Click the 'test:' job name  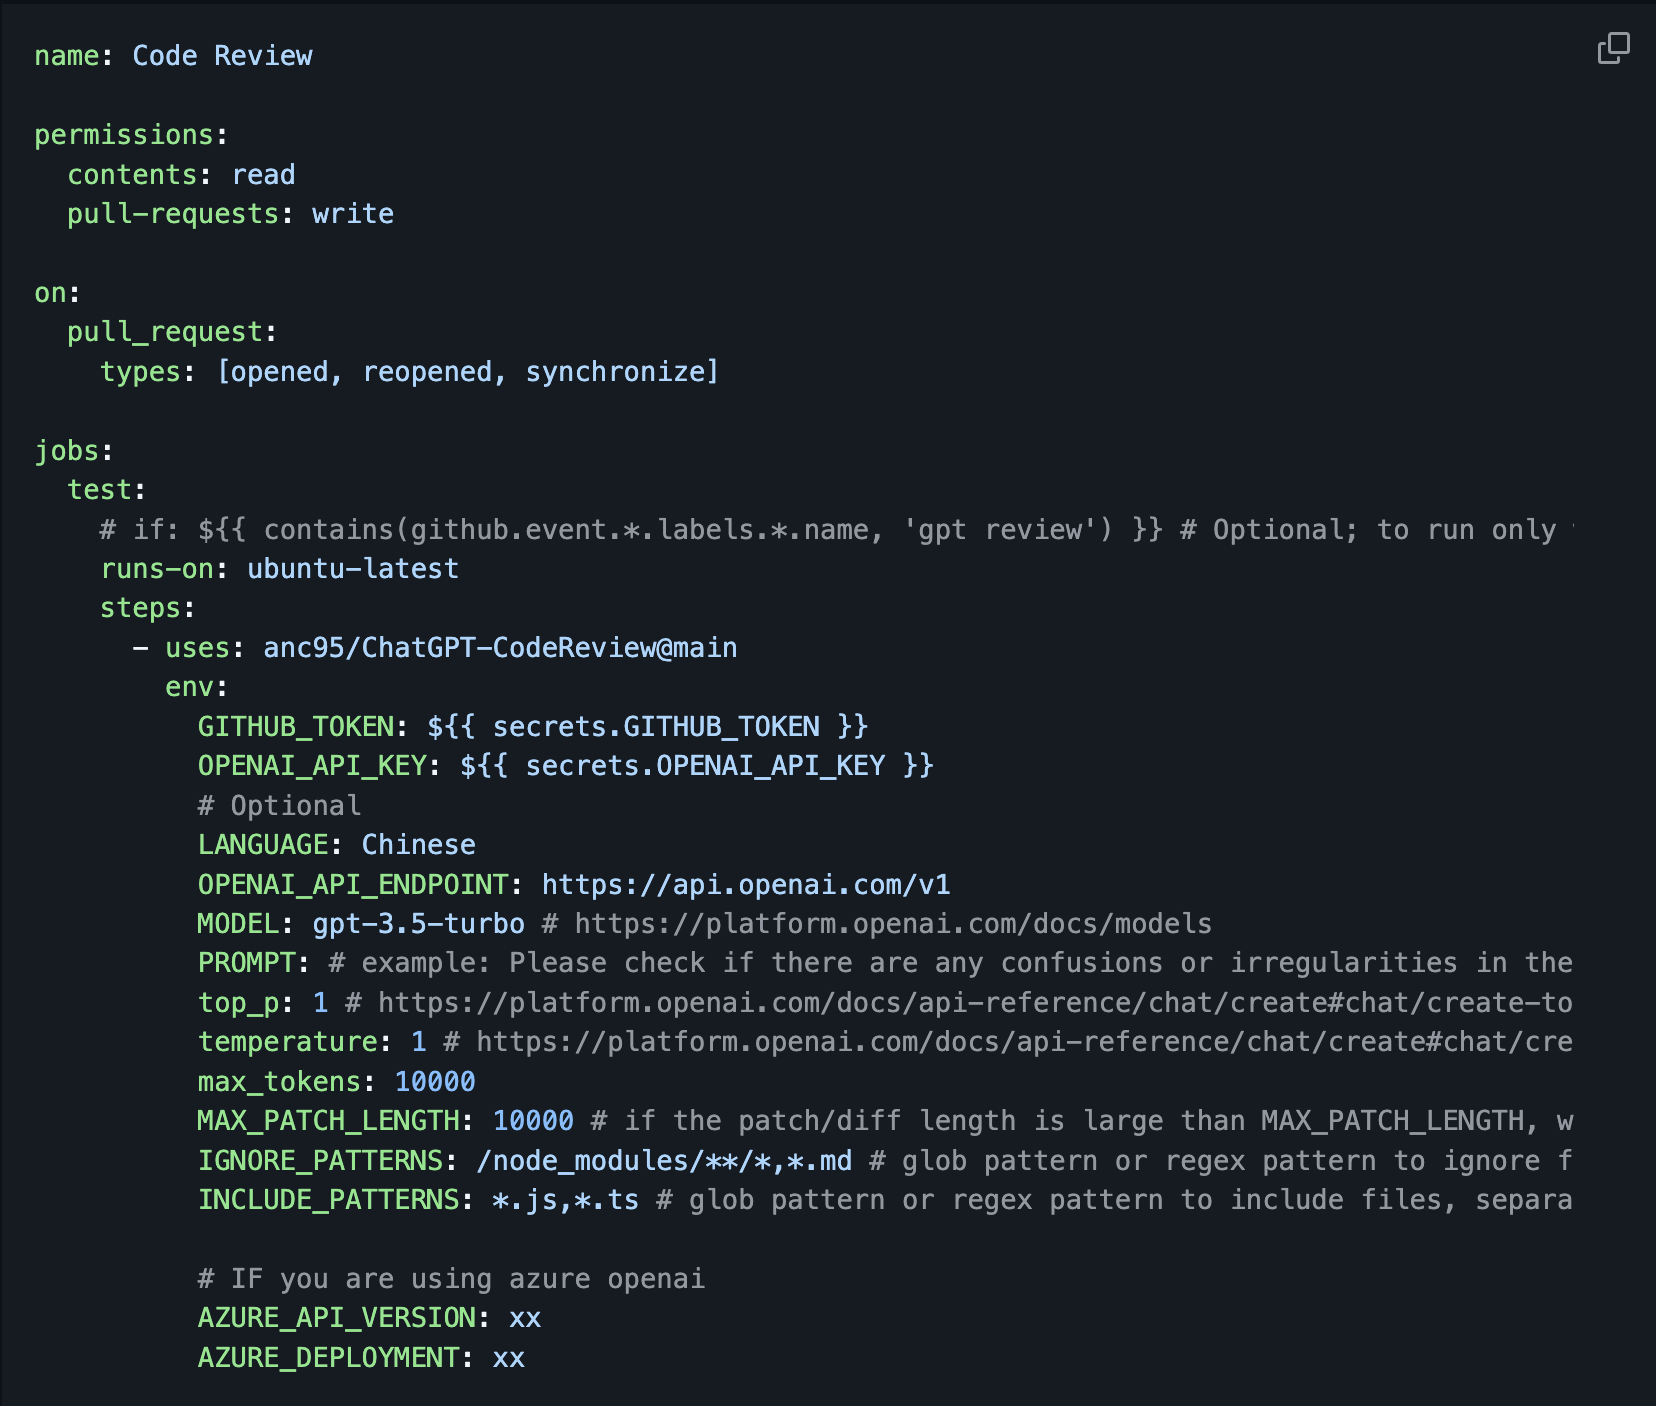point(107,490)
